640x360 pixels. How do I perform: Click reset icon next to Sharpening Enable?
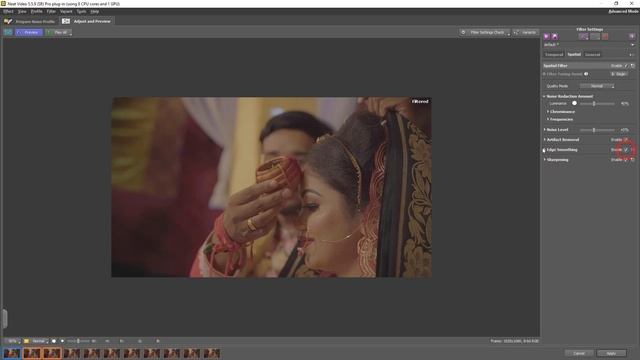pyautogui.click(x=633, y=160)
